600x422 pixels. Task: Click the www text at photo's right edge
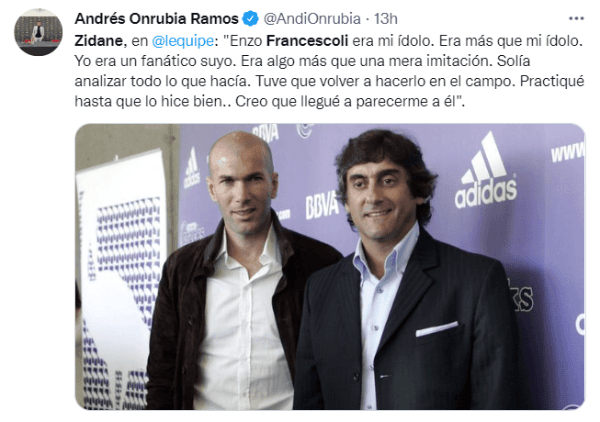pyautogui.click(x=567, y=151)
